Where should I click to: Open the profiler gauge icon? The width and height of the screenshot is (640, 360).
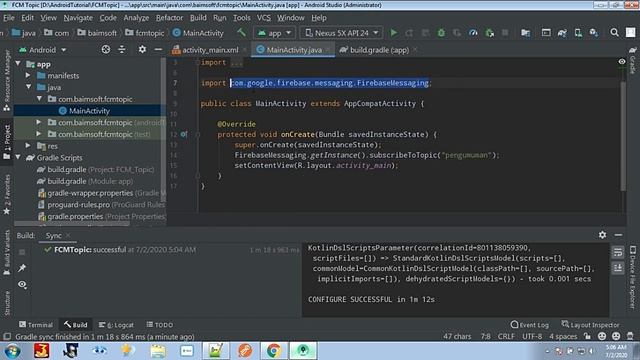pos(473,33)
